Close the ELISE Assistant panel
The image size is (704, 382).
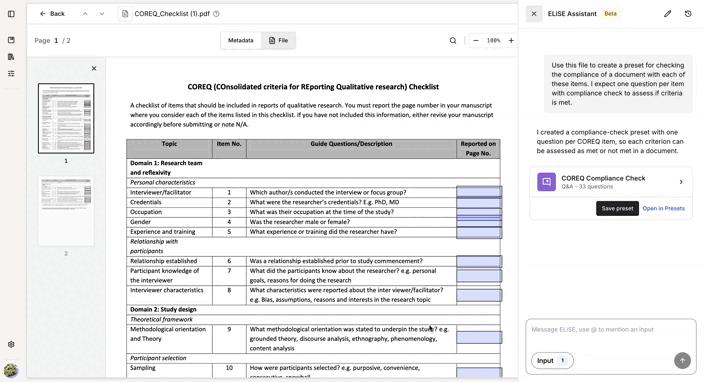click(534, 14)
